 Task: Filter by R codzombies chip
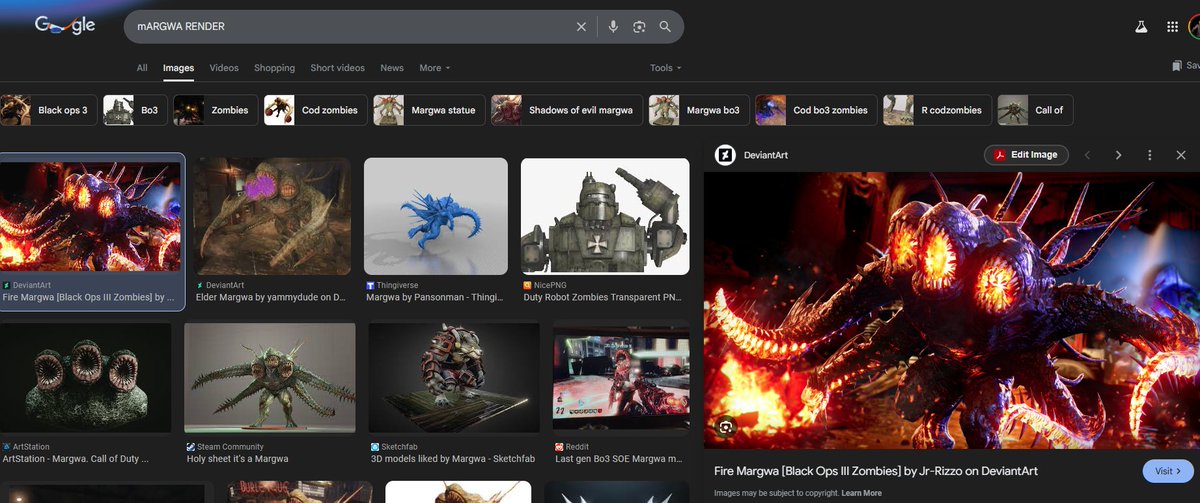pyautogui.click(x=937, y=110)
